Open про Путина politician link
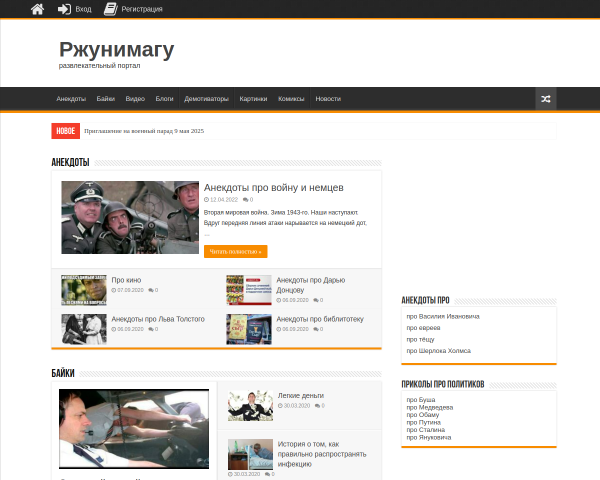 point(424,423)
